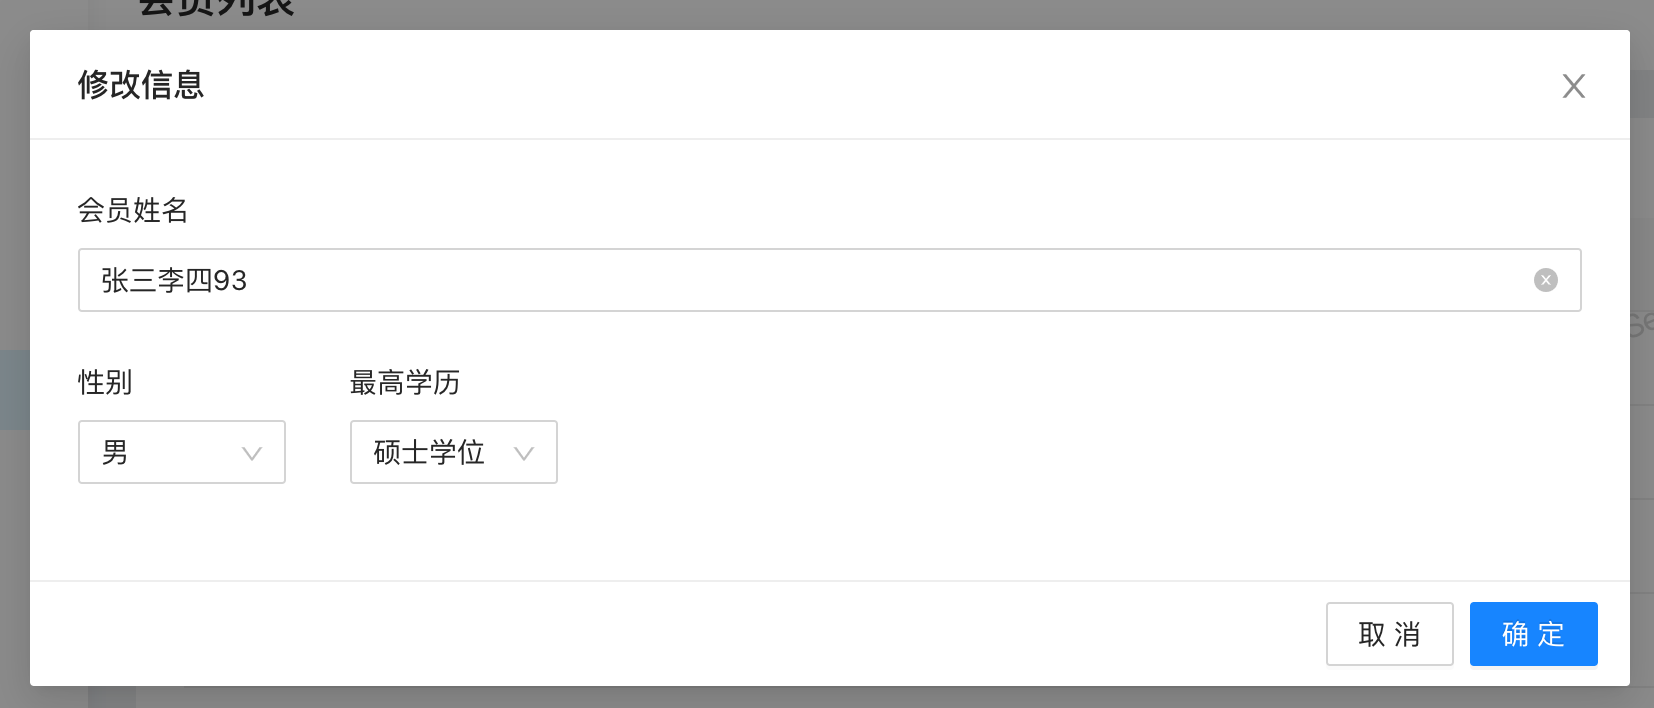Screen dimensions: 1654x708
Task: Click the 会员姓名 field label
Action: 133,210
